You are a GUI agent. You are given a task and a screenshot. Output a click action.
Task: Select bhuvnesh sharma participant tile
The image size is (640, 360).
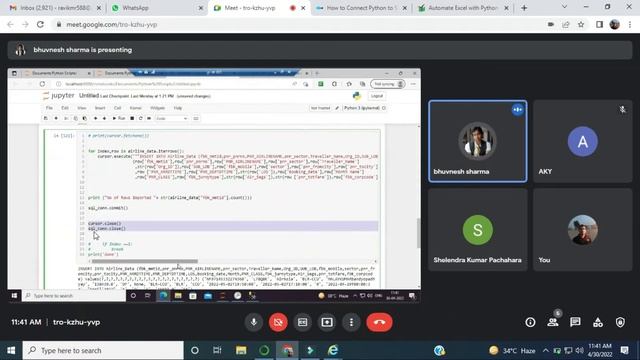click(478, 141)
